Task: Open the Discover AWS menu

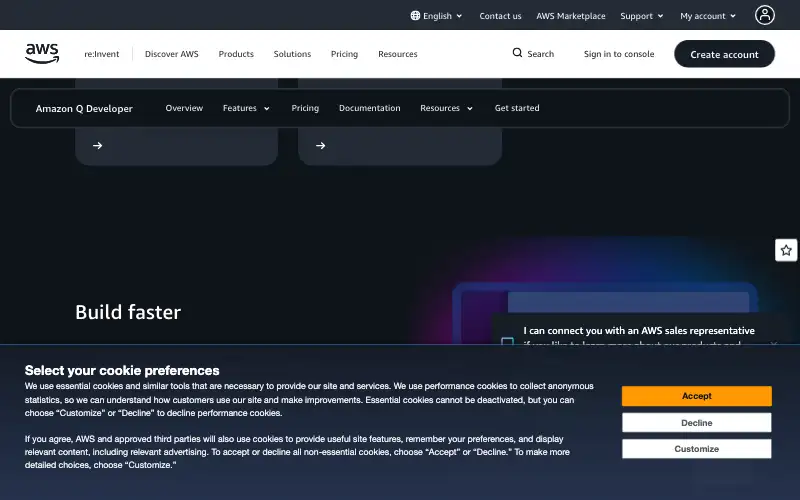Action: [x=171, y=54]
